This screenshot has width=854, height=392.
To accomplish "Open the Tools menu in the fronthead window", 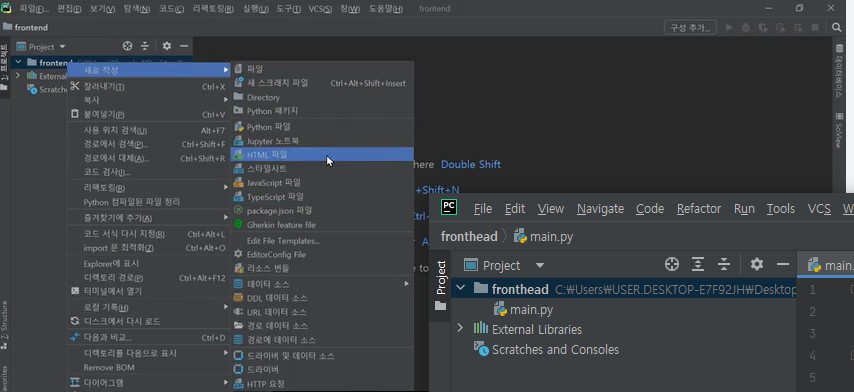I will point(781,209).
